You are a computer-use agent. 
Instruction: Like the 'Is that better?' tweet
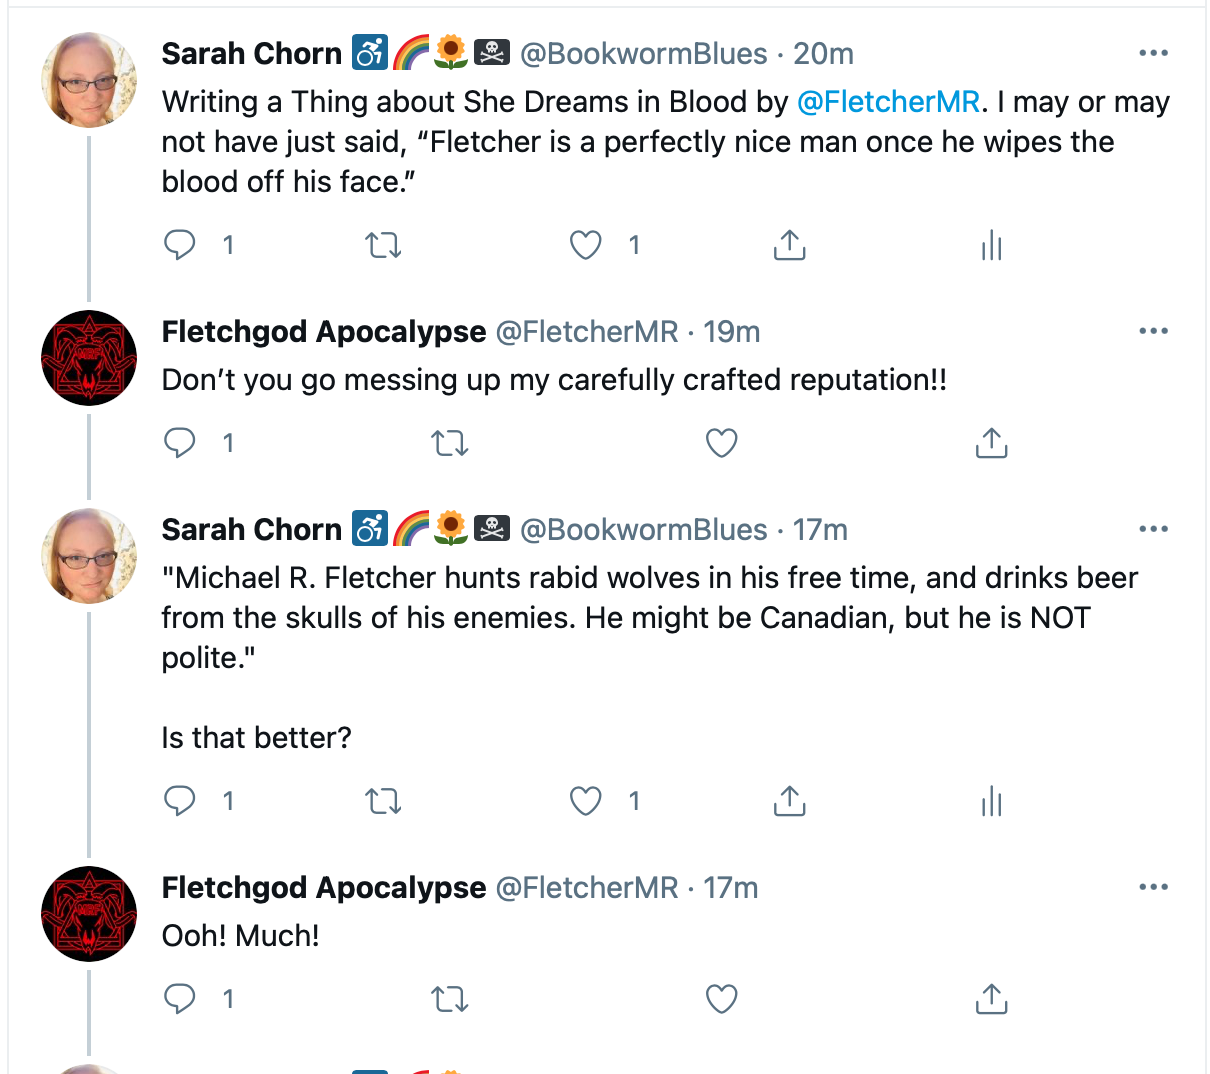point(586,801)
